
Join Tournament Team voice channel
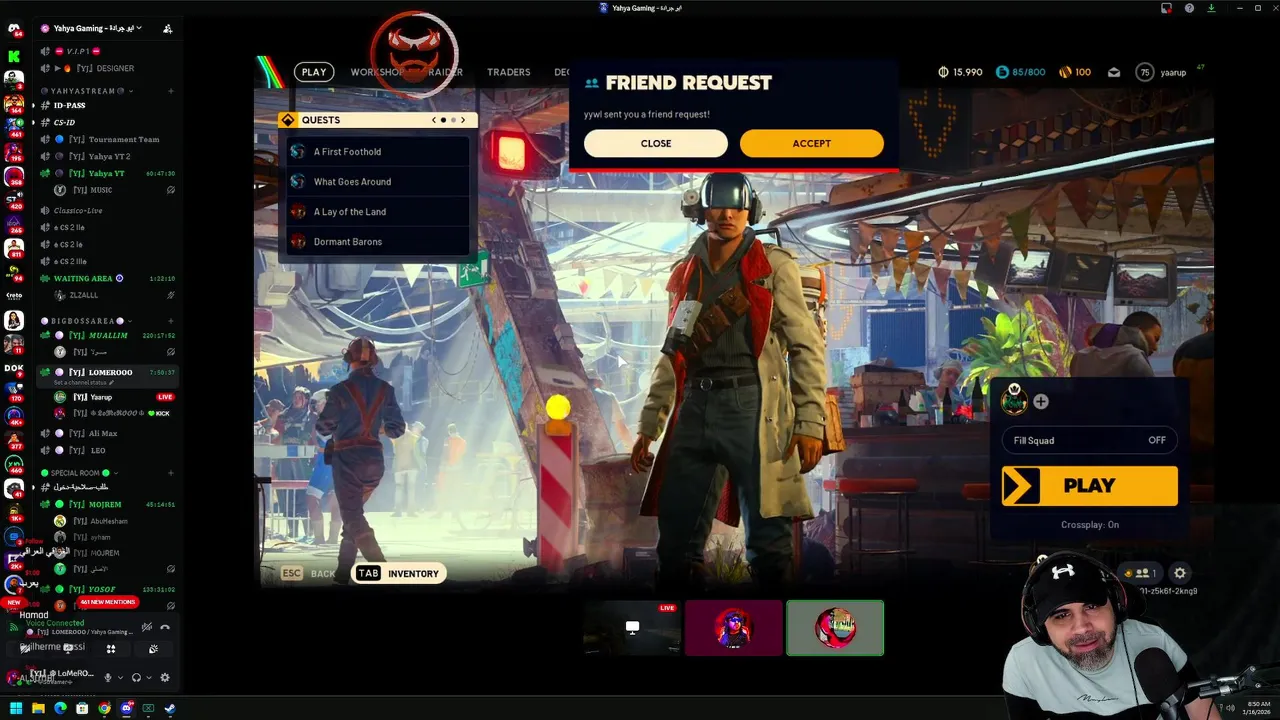tap(105, 139)
